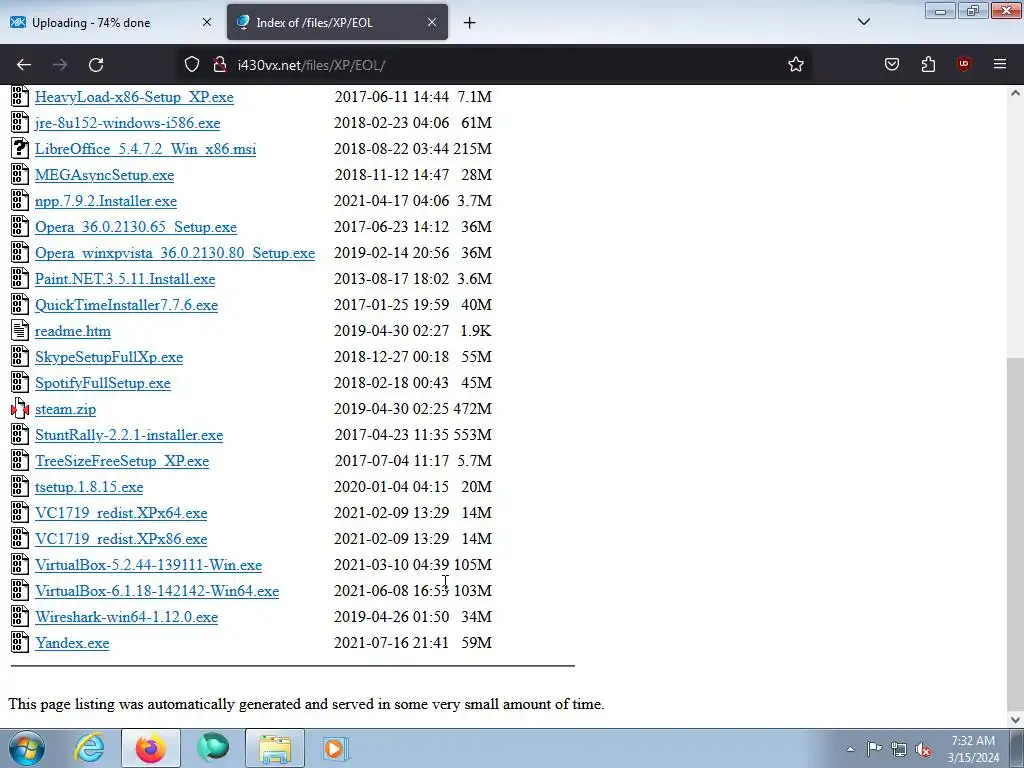Open the Yandex.exe link
Image resolution: width=1024 pixels, height=768 pixels.
click(x=72, y=643)
